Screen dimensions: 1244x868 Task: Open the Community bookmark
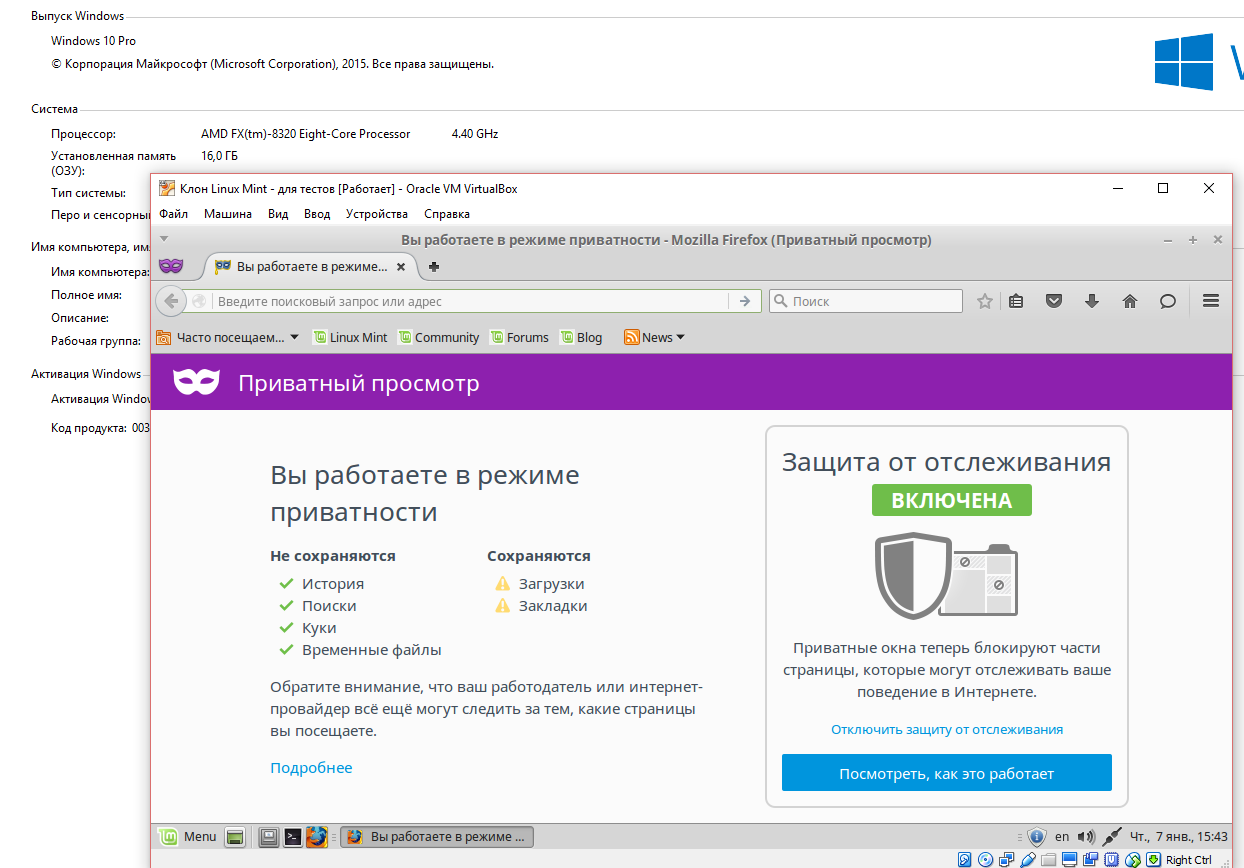pos(438,338)
